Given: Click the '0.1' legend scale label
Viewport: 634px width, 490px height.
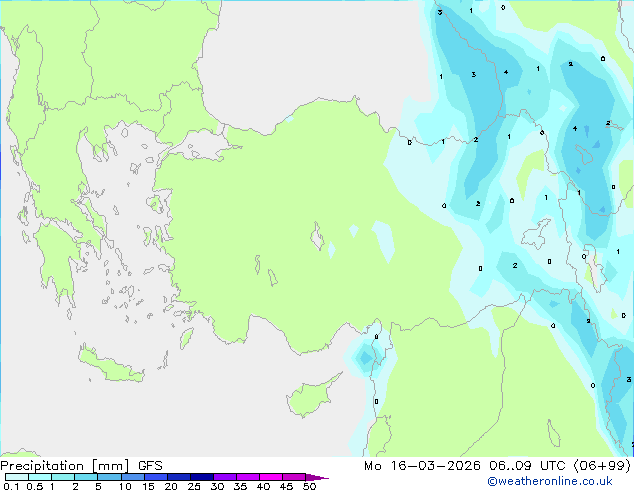Looking at the screenshot, I should click(x=11, y=486).
